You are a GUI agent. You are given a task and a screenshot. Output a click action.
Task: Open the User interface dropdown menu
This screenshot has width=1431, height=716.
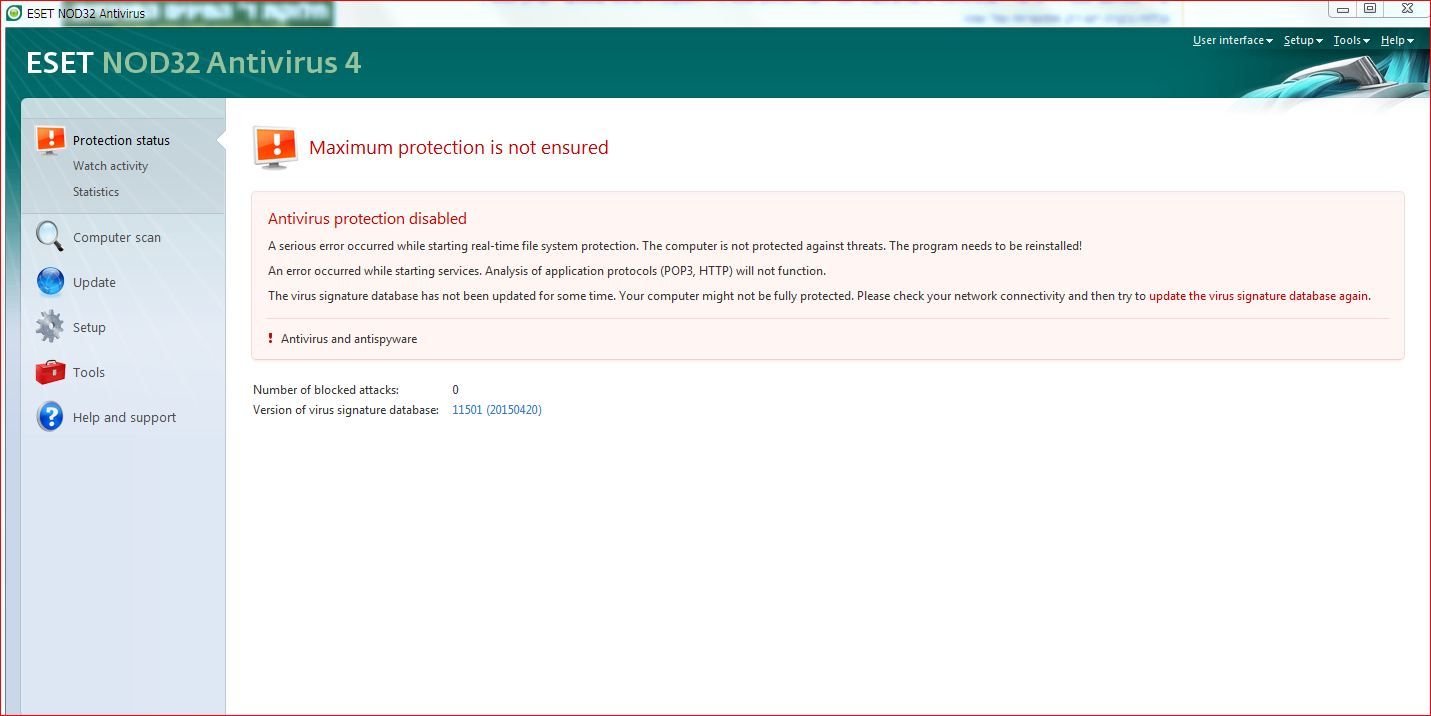[x=1232, y=40]
